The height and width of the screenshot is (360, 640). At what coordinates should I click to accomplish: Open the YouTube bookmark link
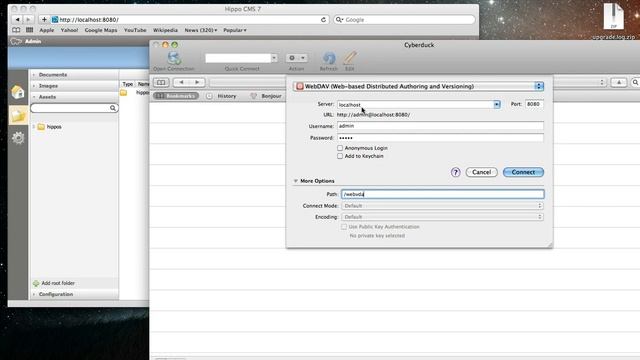pyautogui.click(x=135, y=30)
